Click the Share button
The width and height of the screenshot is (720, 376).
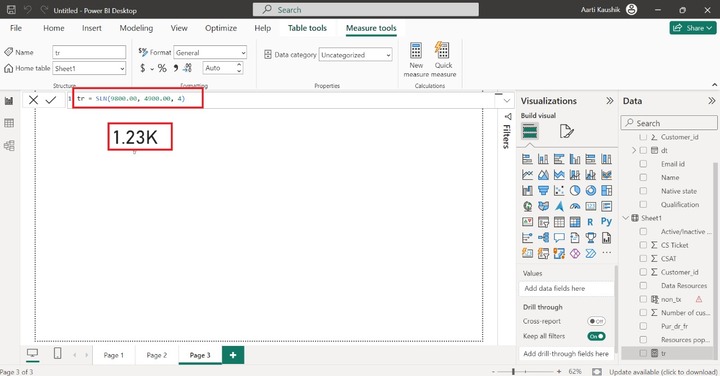pyautogui.click(x=692, y=28)
